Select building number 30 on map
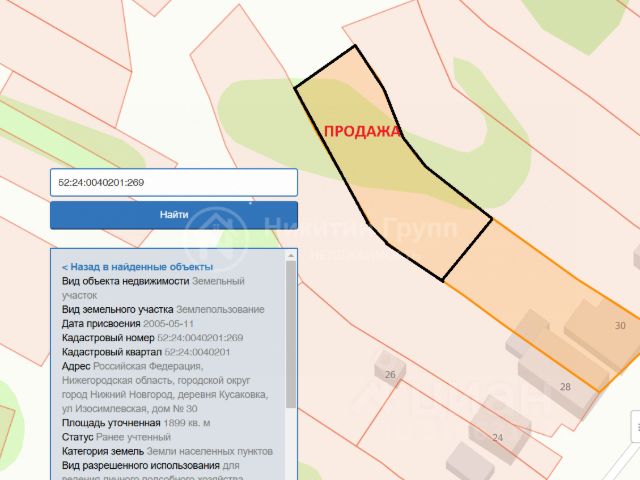The height and width of the screenshot is (480, 640). 620,325
